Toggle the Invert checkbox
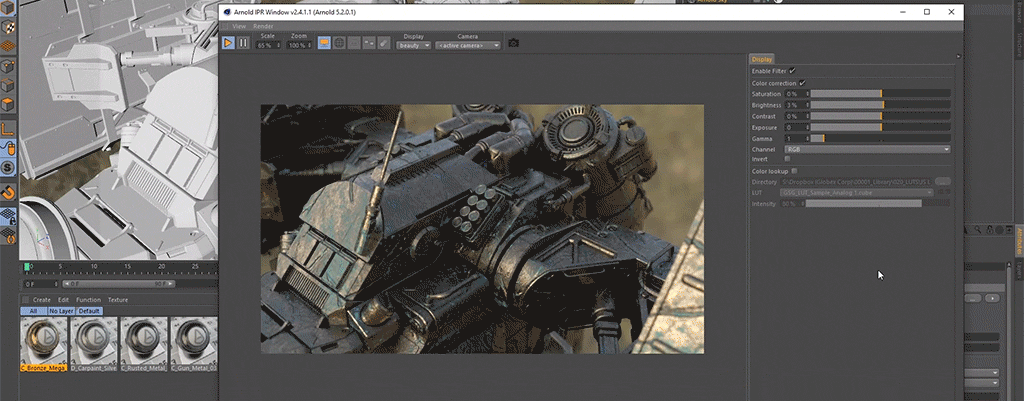 (x=787, y=159)
